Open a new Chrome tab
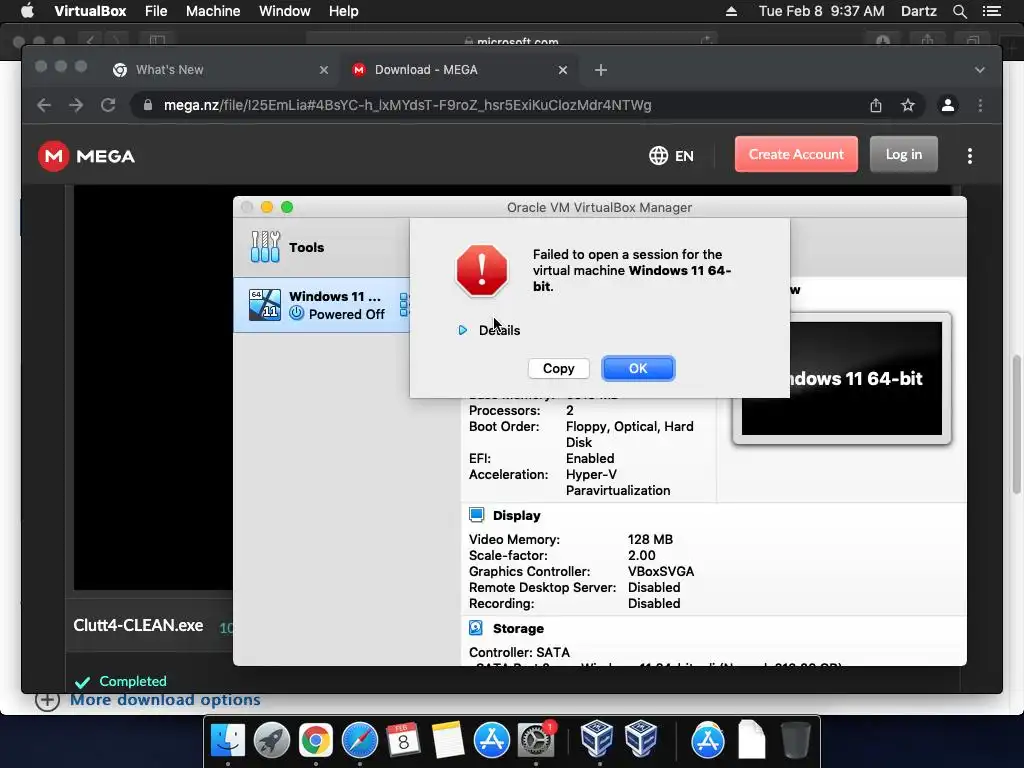This screenshot has width=1024, height=768. pyautogui.click(x=601, y=70)
